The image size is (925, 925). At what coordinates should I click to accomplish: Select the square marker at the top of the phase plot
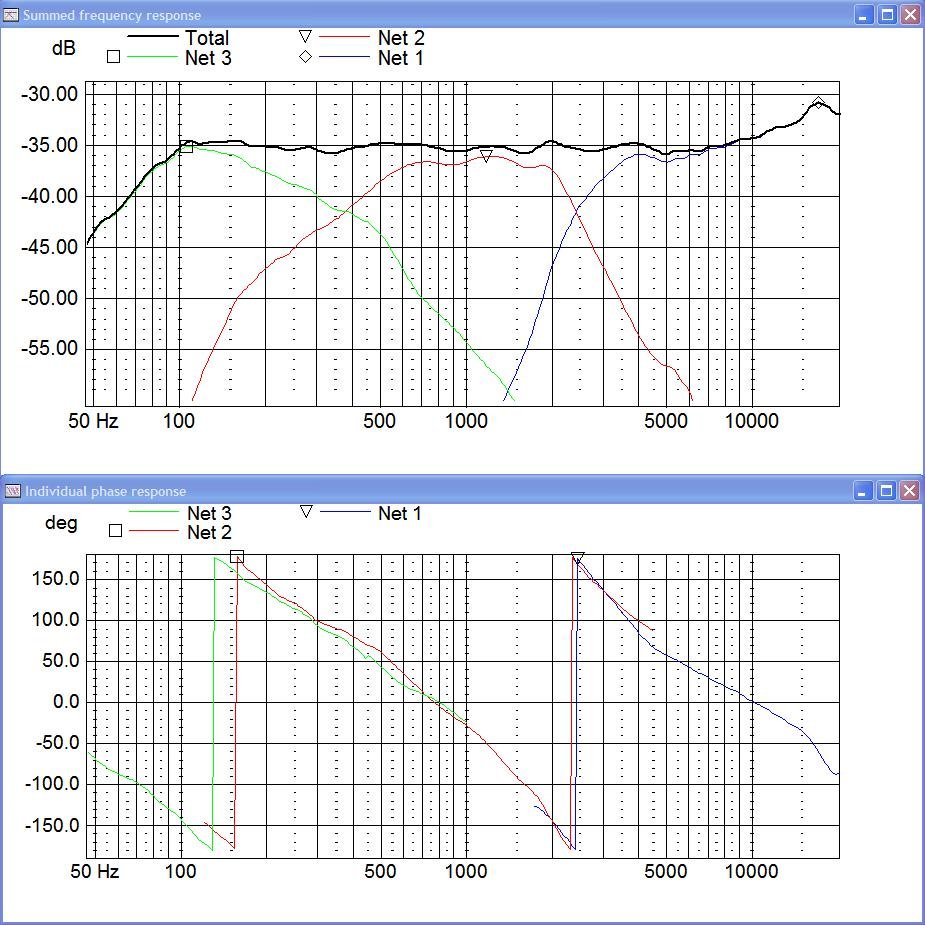click(x=237, y=557)
